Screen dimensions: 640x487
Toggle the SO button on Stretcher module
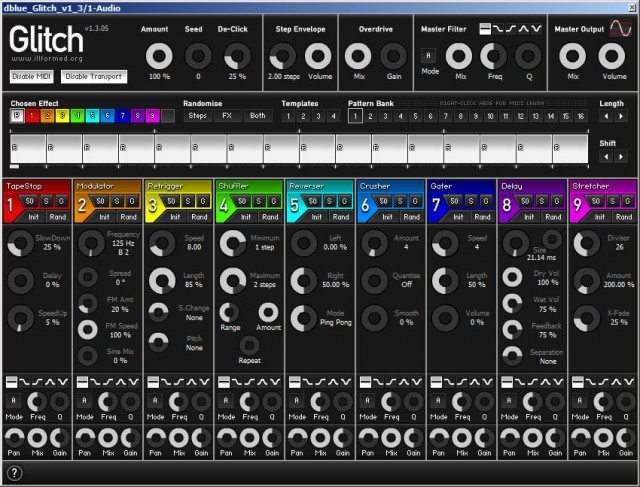(x=596, y=201)
